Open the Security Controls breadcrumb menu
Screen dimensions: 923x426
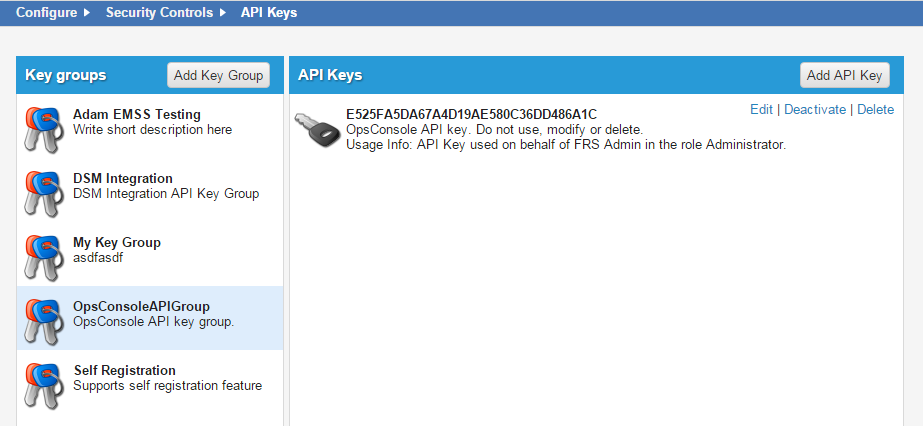[159, 13]
